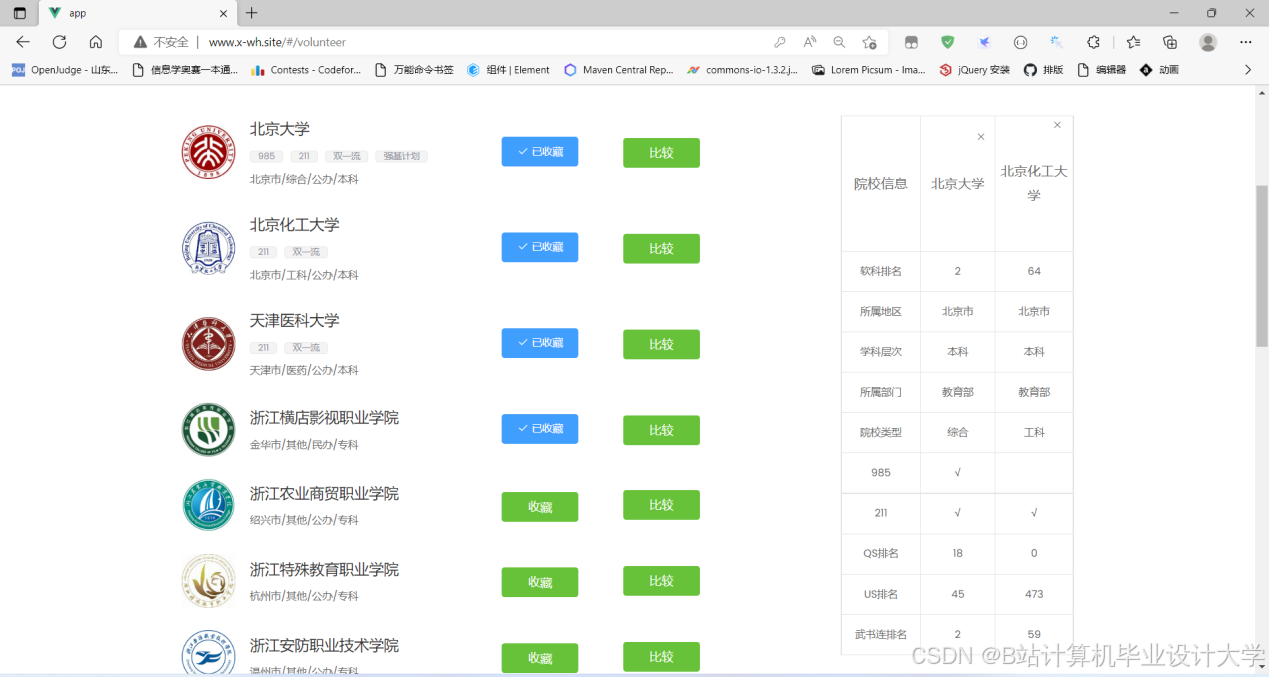The height and width of the screenshot is (677, 1269).
Task: Click the browser vertical scrollbar thumb
Action: click(x=1262, y=265)
